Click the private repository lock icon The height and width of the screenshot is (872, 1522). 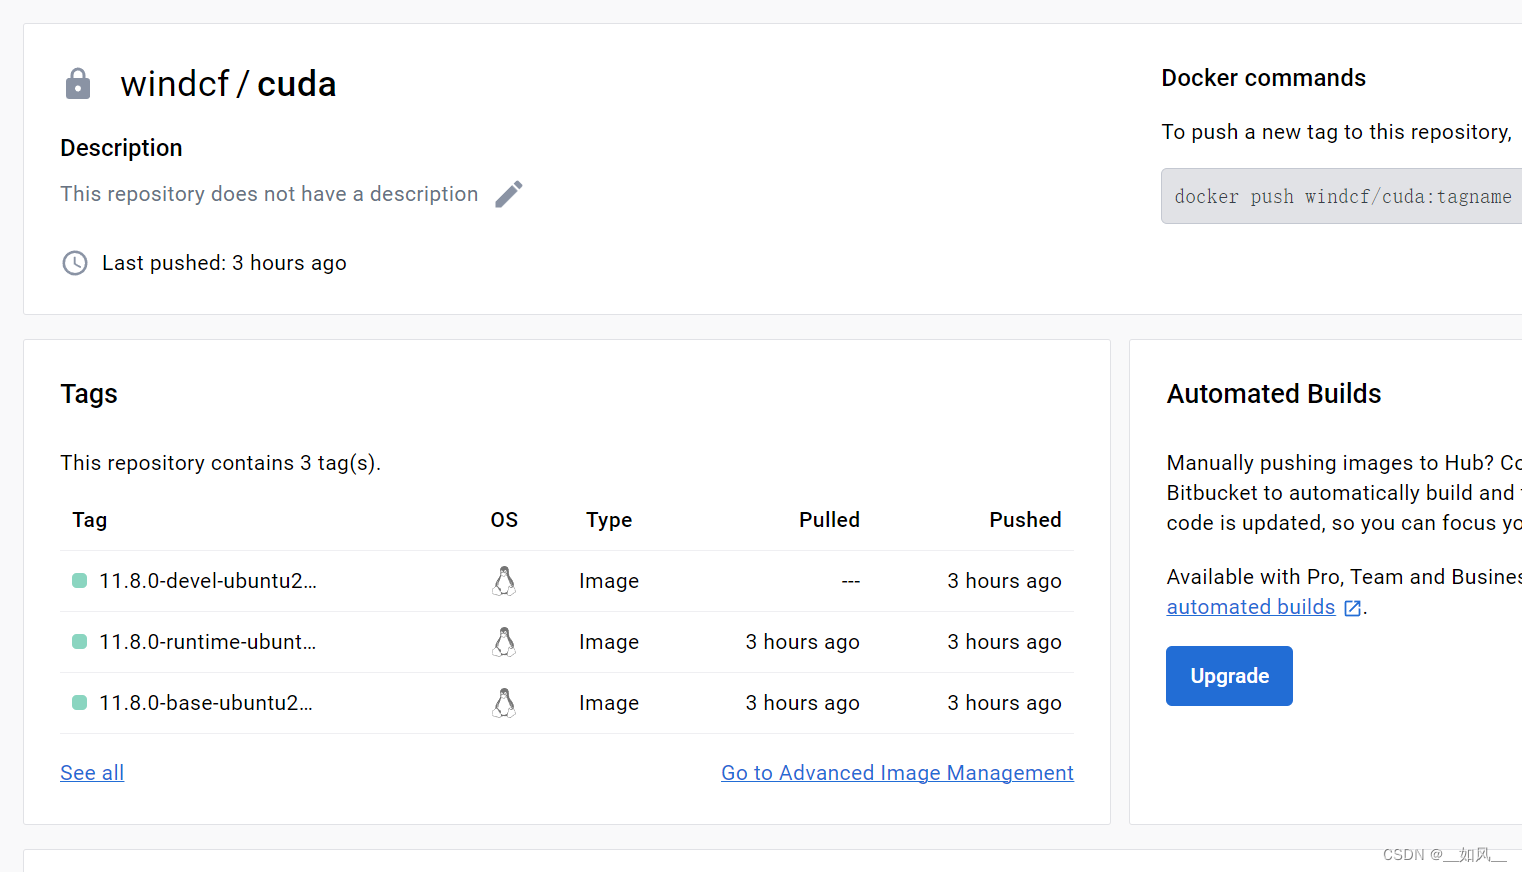click(x=78, y=84)
